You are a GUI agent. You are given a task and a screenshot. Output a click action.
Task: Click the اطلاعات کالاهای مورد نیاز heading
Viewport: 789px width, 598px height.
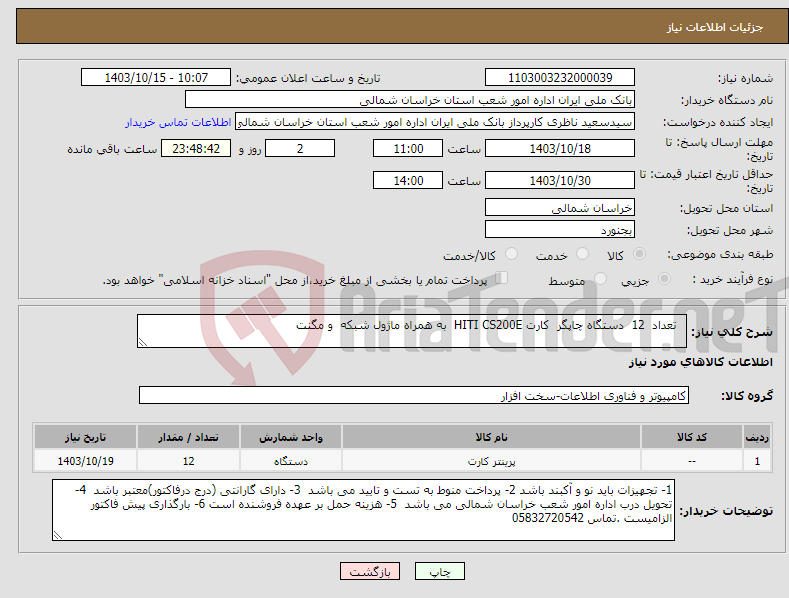(700, 362)
